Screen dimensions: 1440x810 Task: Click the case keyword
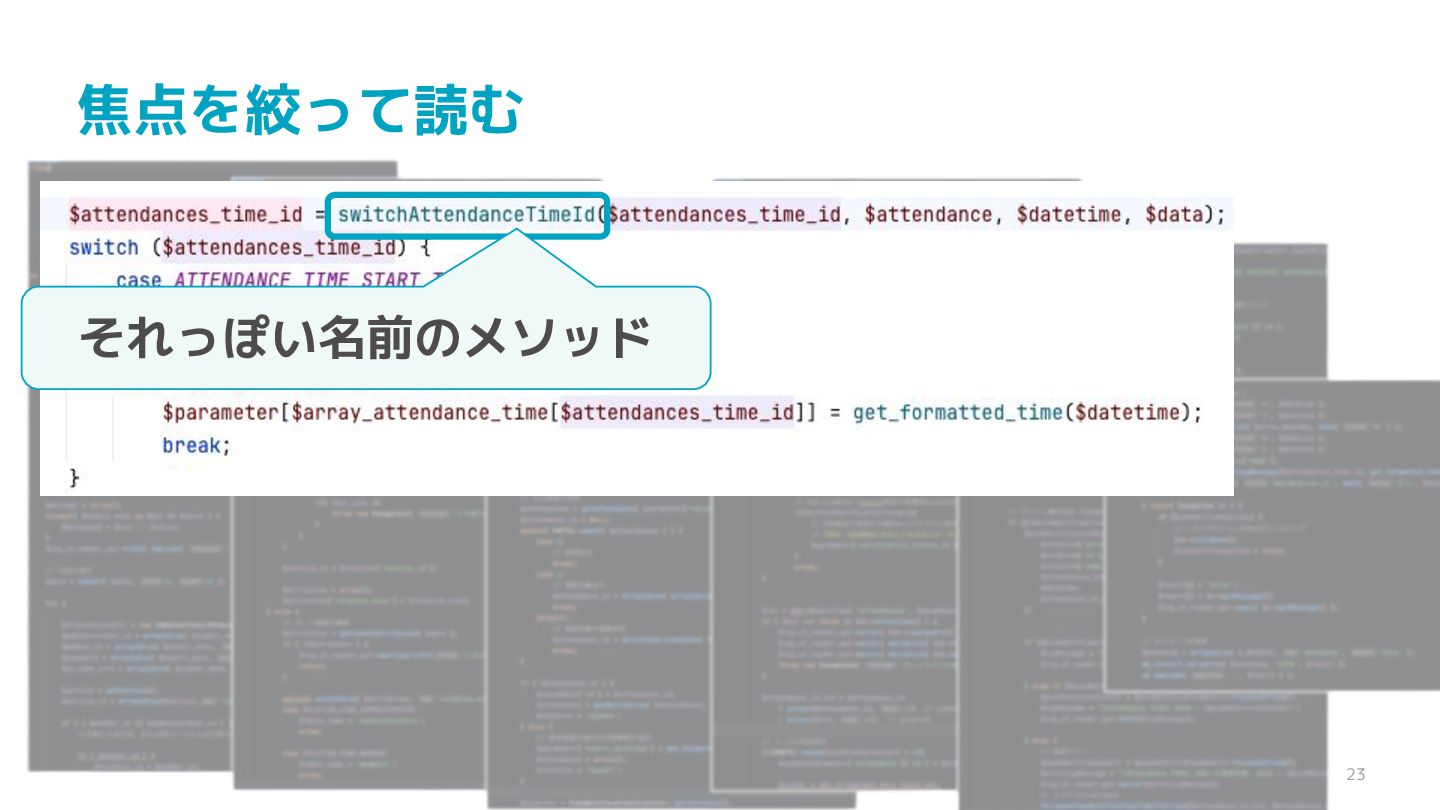coord(139,281)
